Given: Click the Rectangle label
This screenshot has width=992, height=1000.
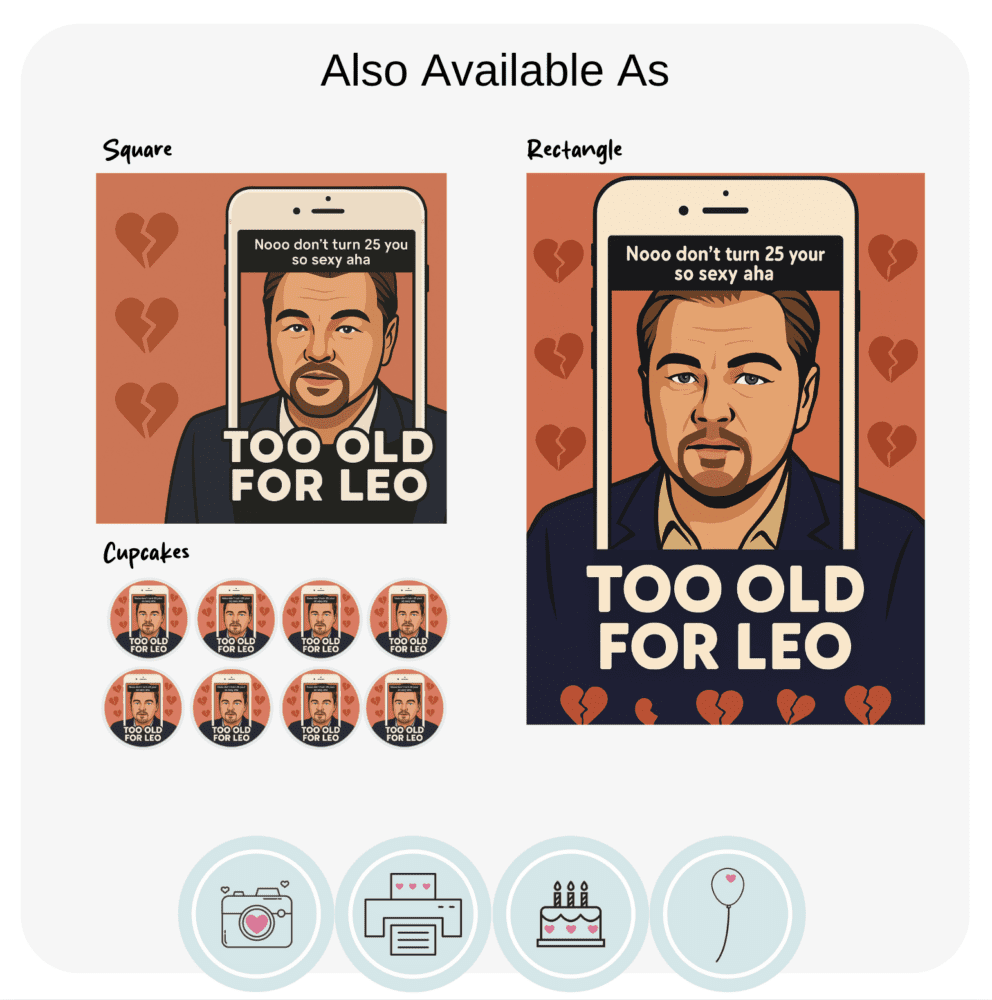Looking at the screenshot, I should (574, 150).
